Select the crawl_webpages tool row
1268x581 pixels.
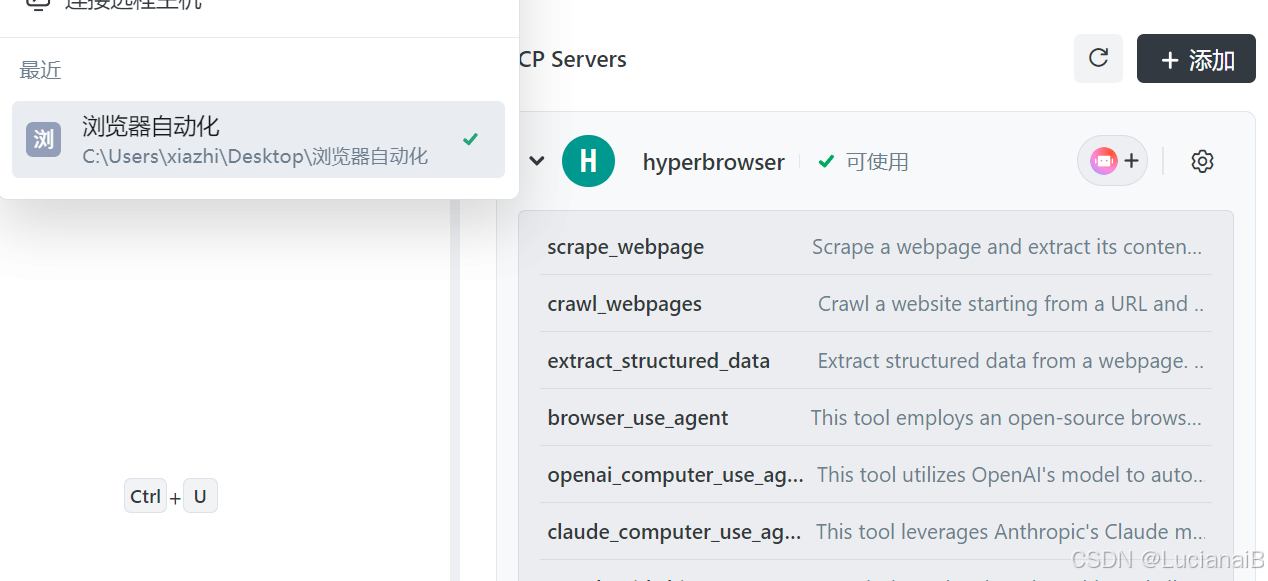point(875,304)
